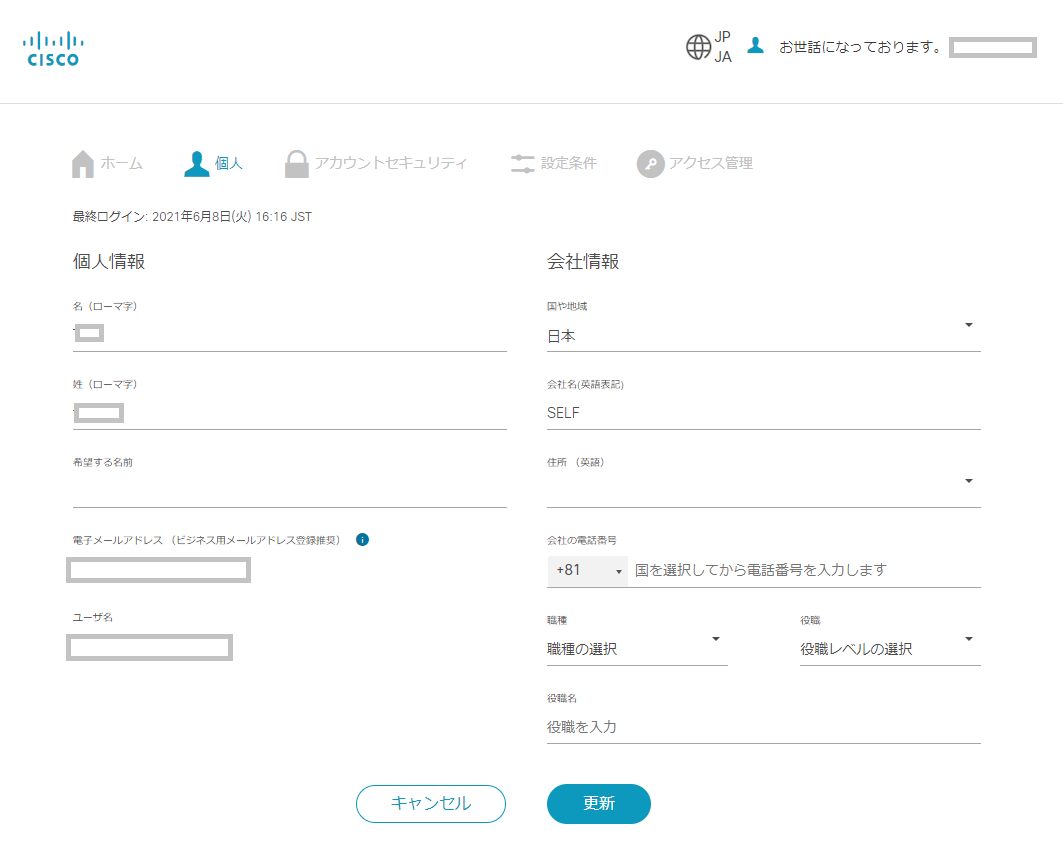Click the ユーザ名 username input field
Viewport: 1063px width, 852px height.
148,647
